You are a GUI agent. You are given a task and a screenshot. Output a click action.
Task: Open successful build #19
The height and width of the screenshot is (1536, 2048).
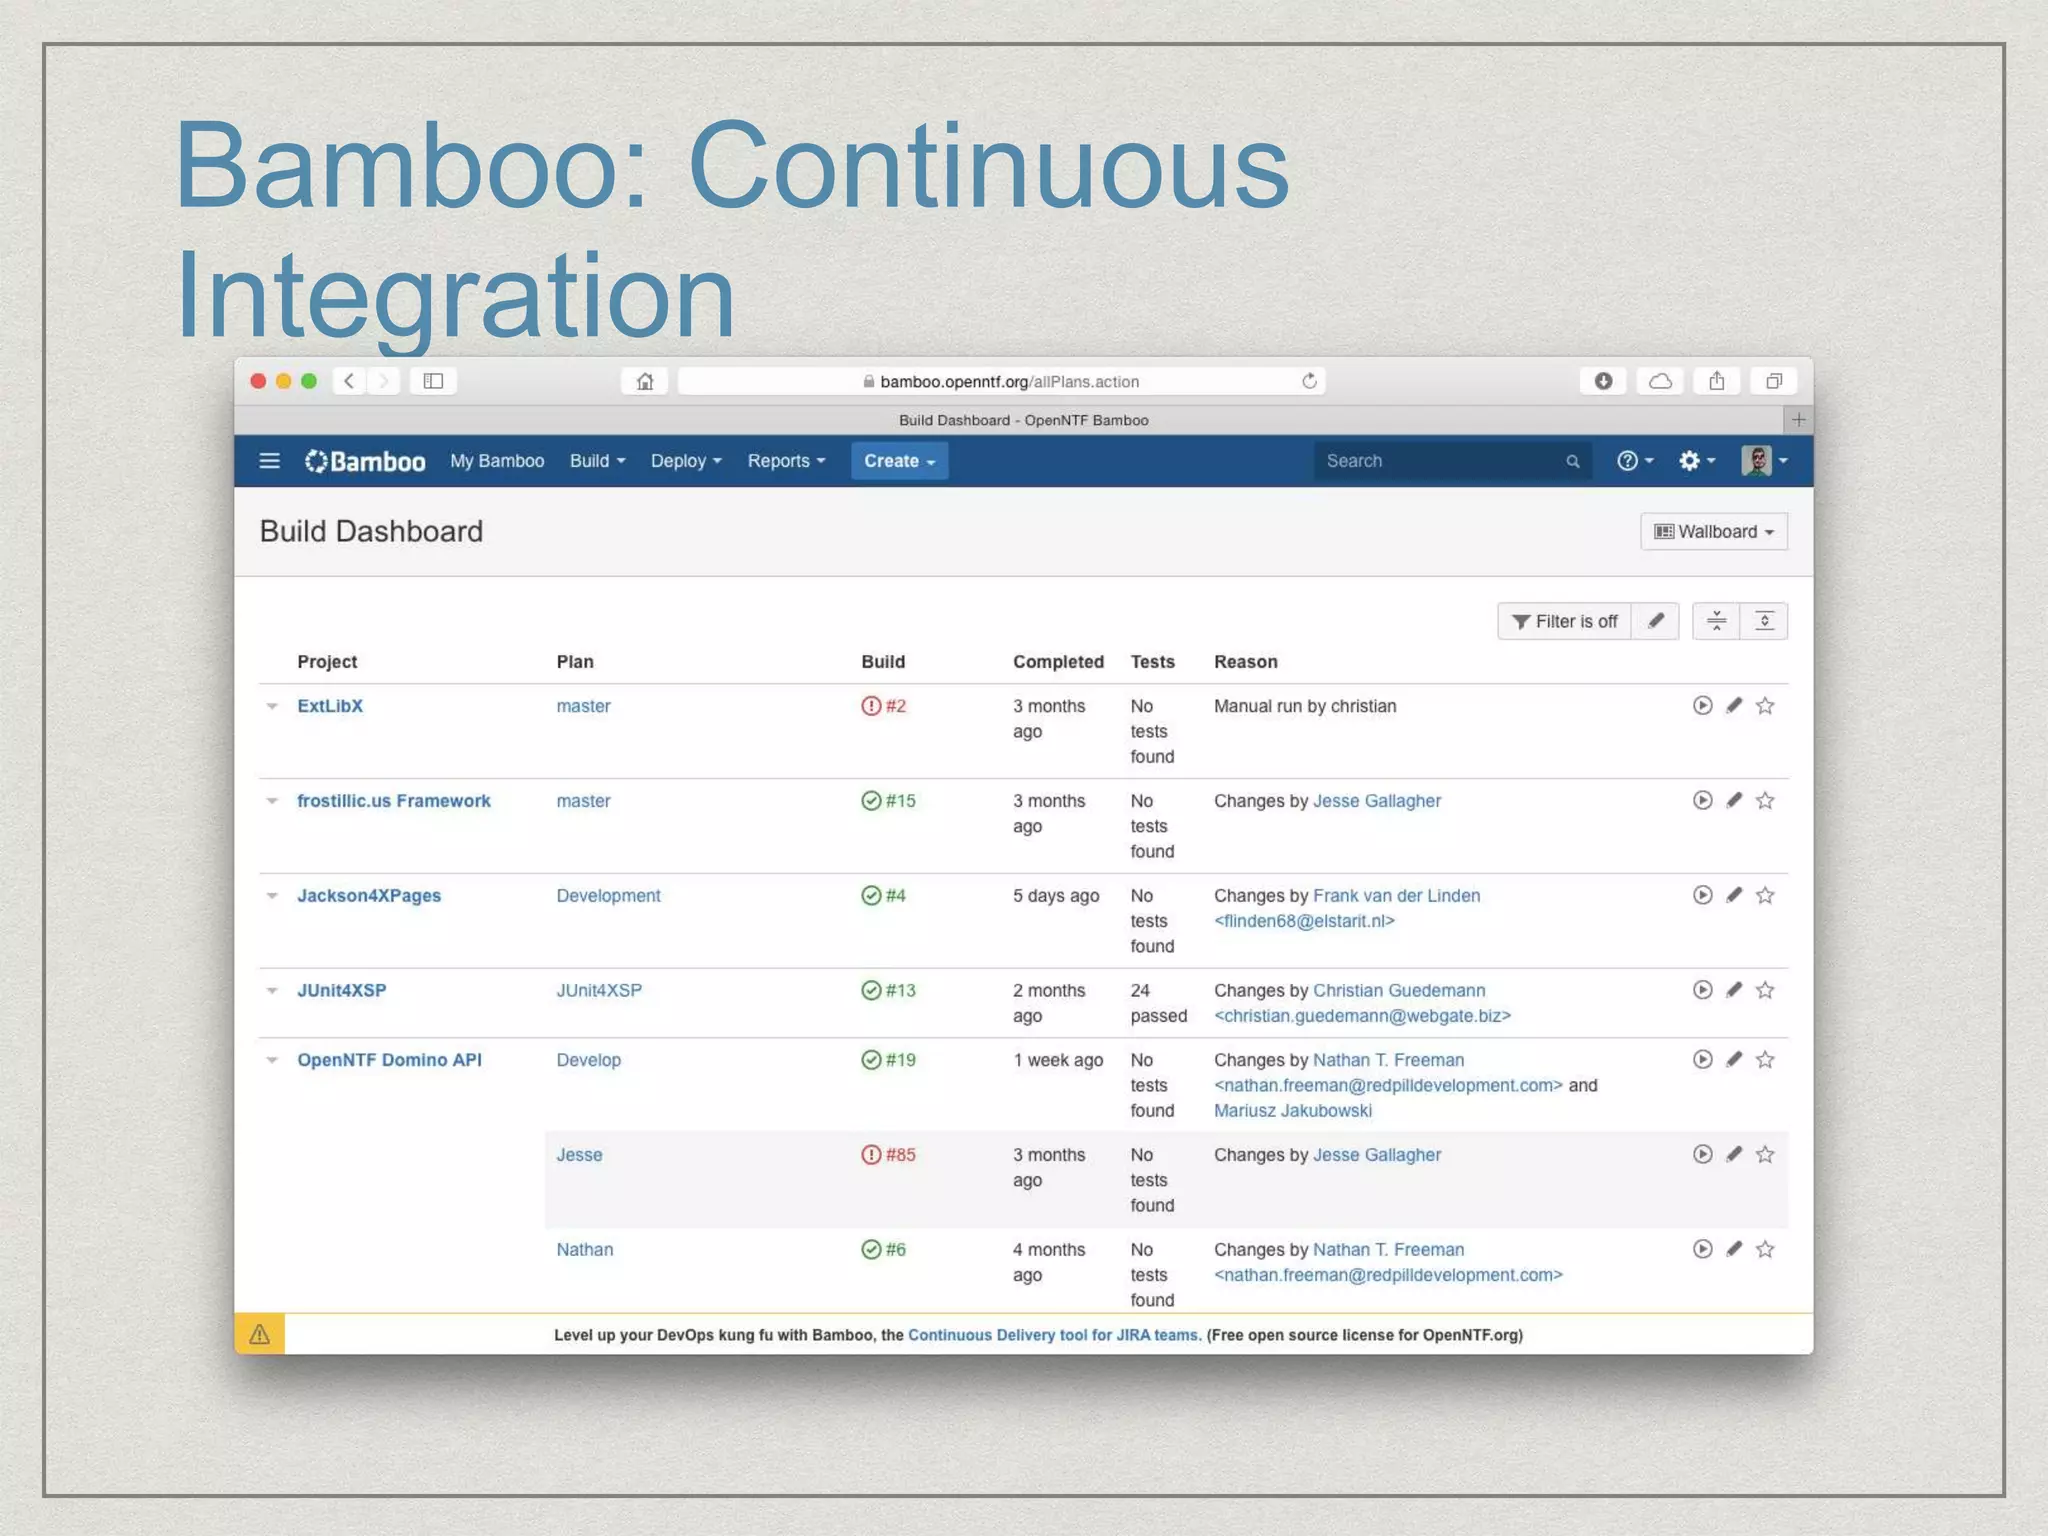[x=888, y=1060]
